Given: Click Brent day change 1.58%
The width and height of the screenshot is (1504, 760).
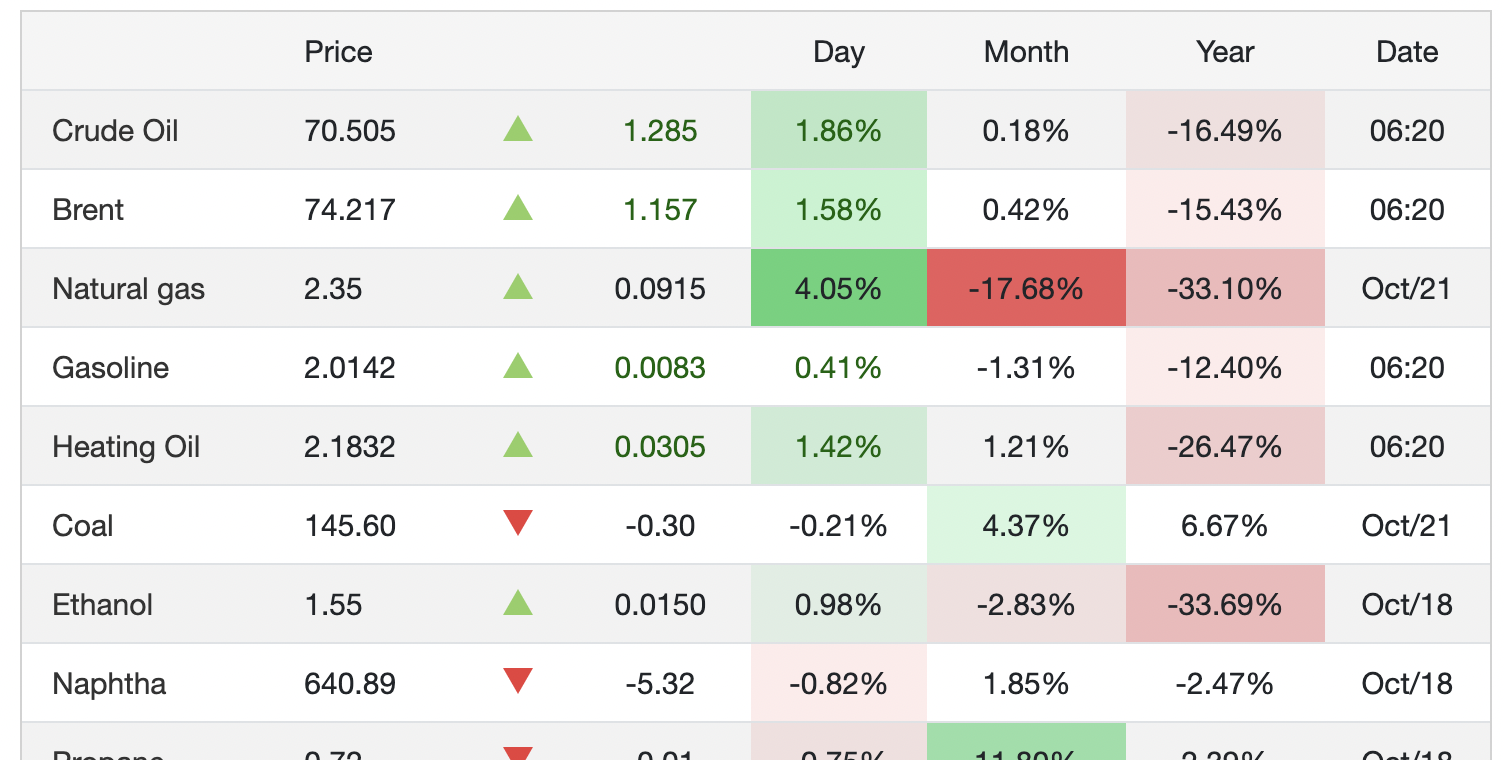Looking at the screenshot, I should [x=838, y=210].
